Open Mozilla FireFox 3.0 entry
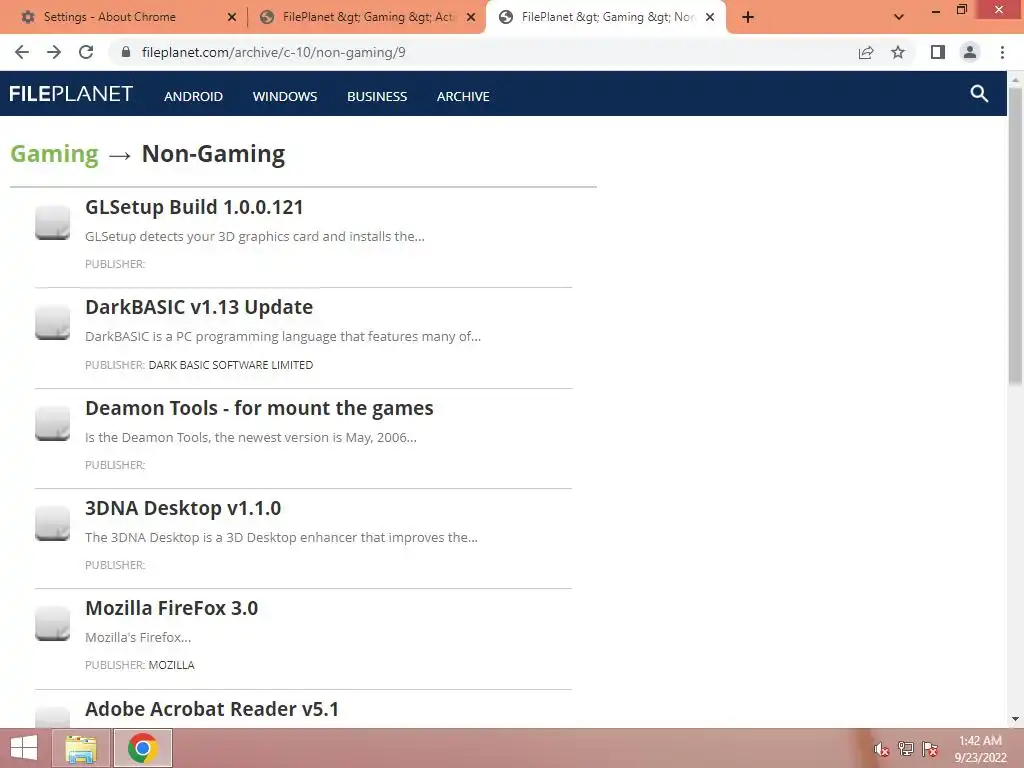The width and height of the screenshot is (1024, 768). (171, 608)
